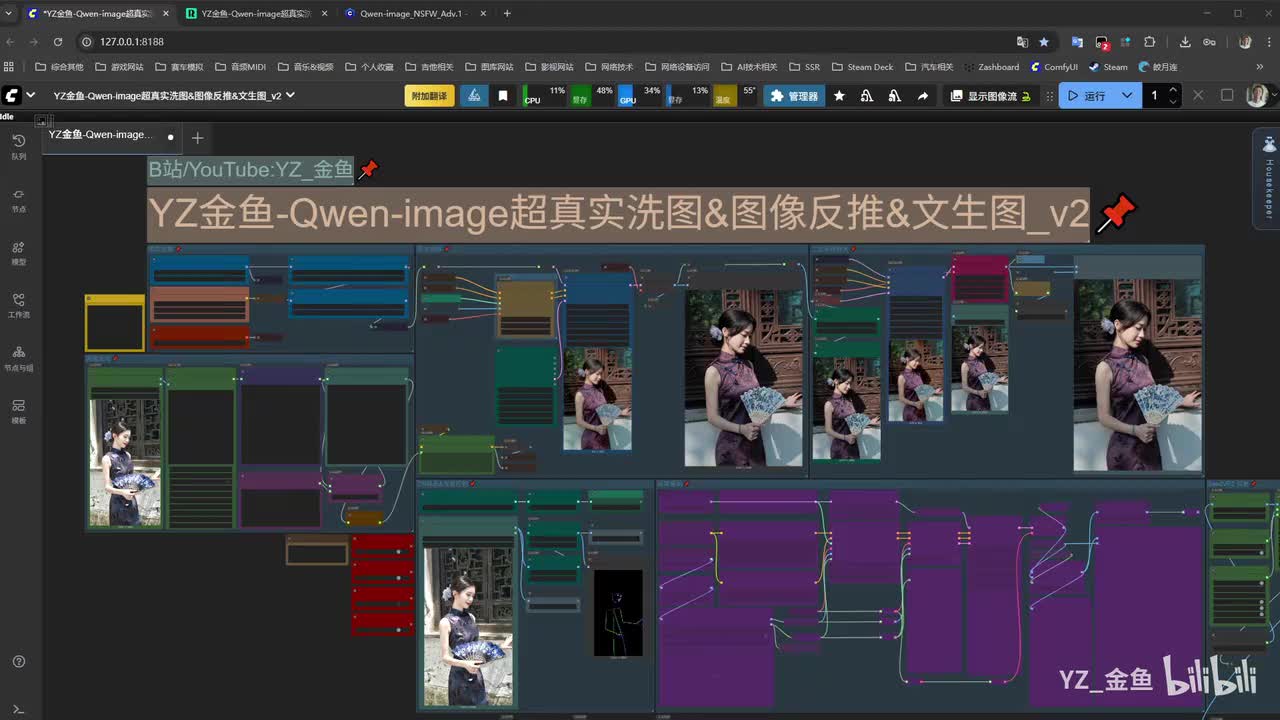The height and width of the screenshot is (720, 1280).
Task: Decrease the queue batch count stepper
Action: [1173, 101]
